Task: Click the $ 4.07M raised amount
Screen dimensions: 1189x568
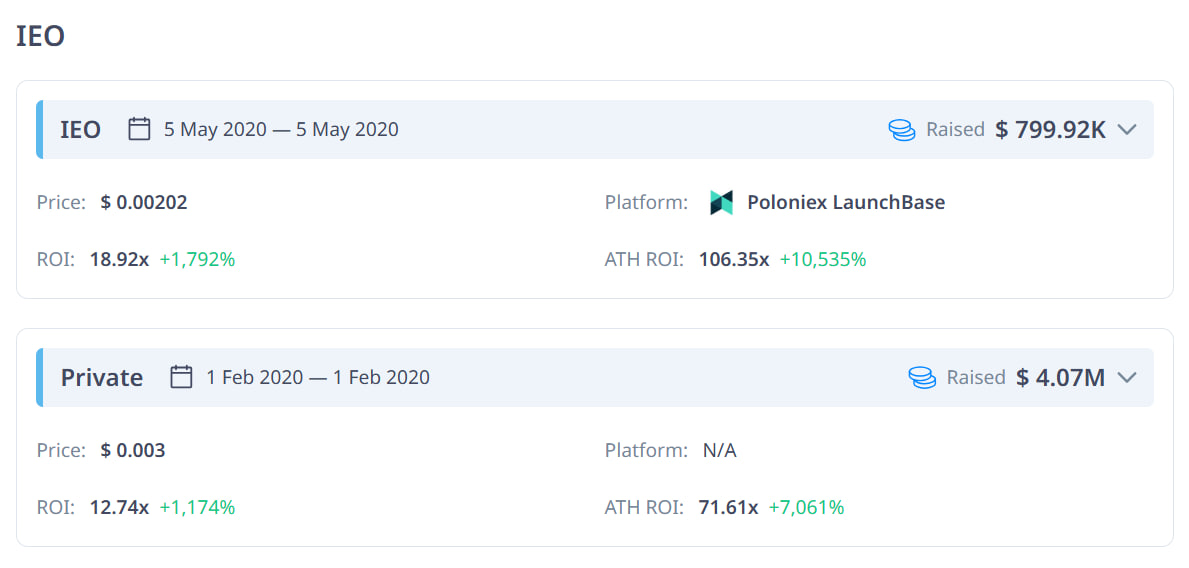Action: pyautogui.click(x=1060, y=377)
